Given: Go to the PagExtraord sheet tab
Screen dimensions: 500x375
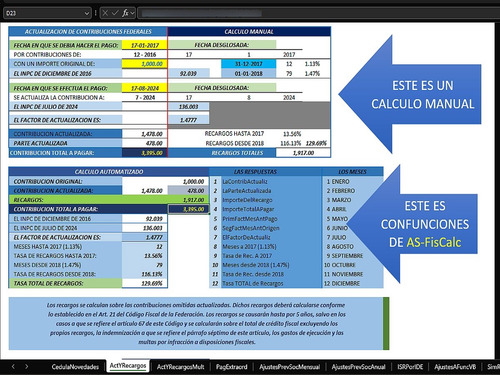Looking at the screenshot, I should [232, 367].
